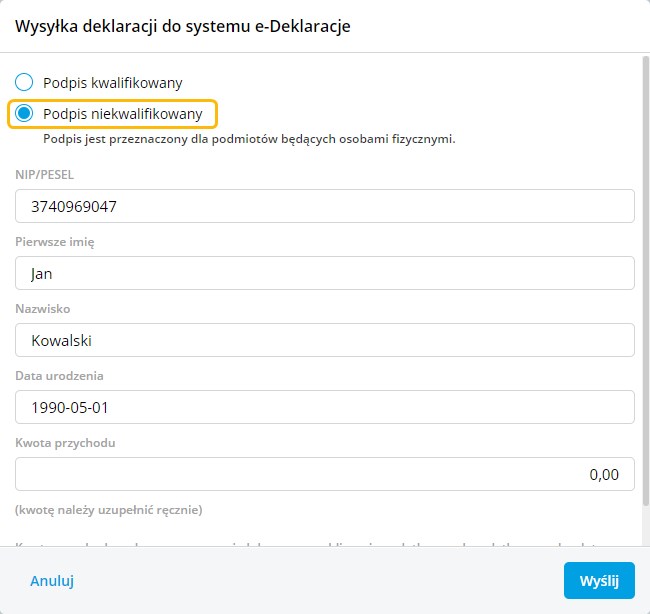Click the Kwota przychodu amount field
This screenshot has width=650, height=614.
click(x=325, y=474)
